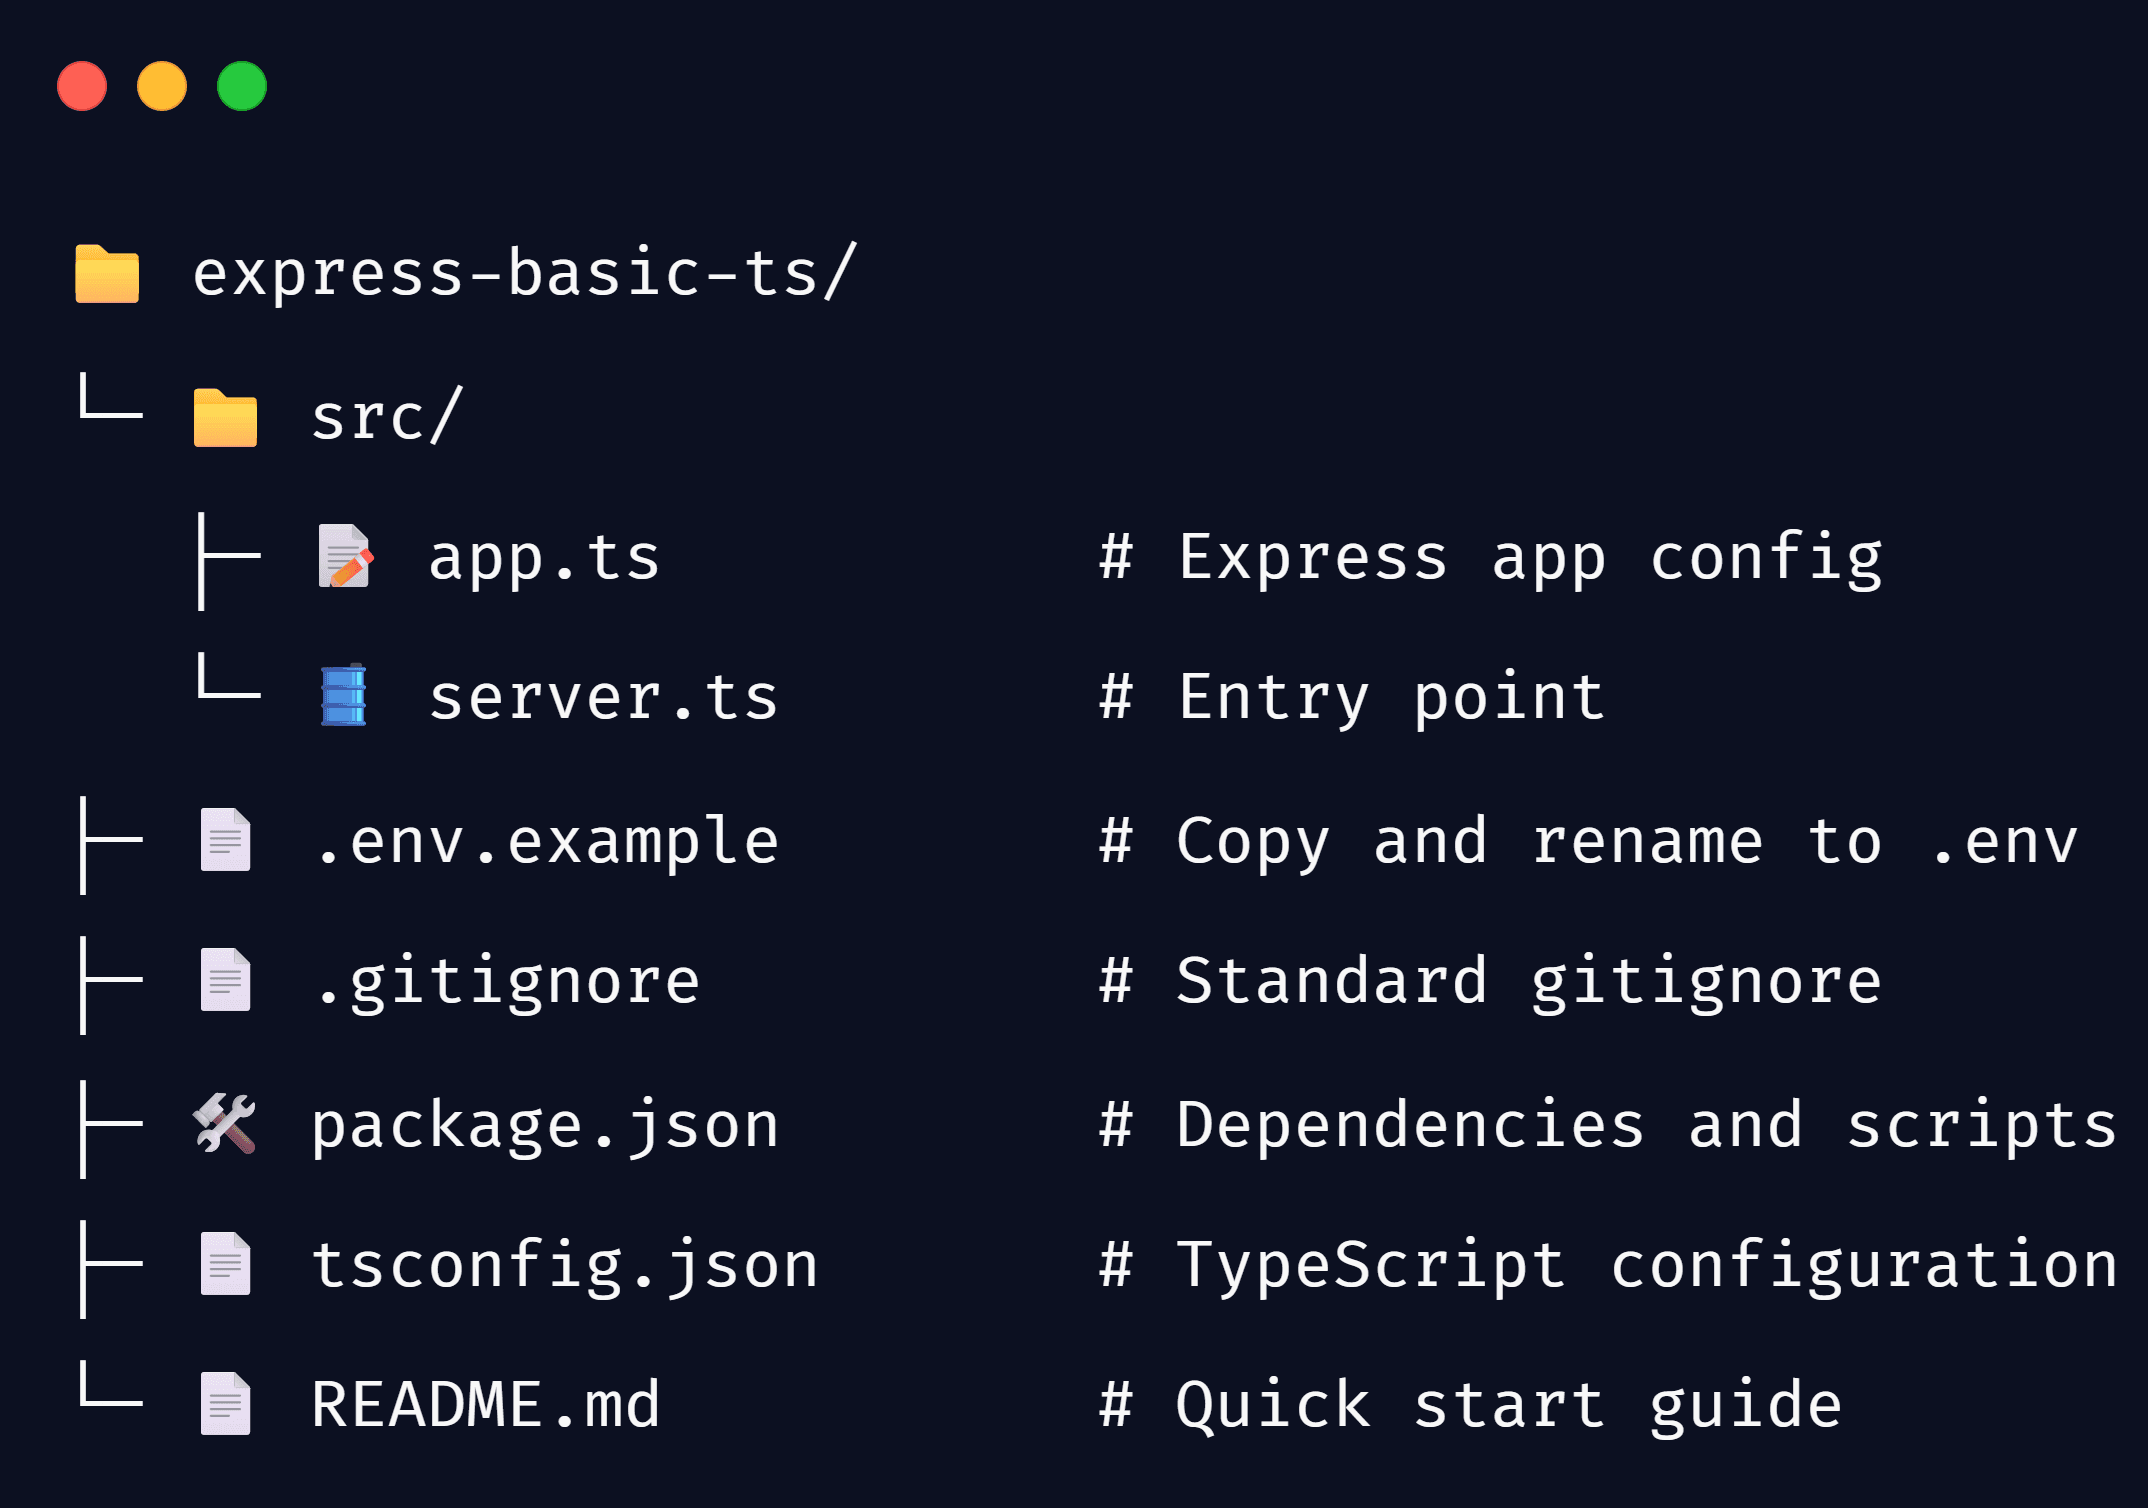Click the yellow minimize circle

pos(162,88)
